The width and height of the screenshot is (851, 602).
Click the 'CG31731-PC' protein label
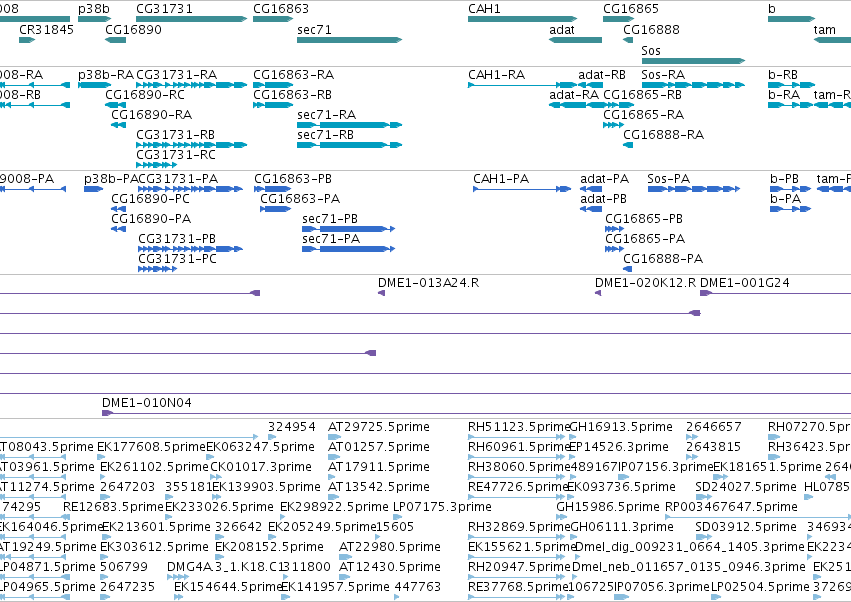click(177, 259)
